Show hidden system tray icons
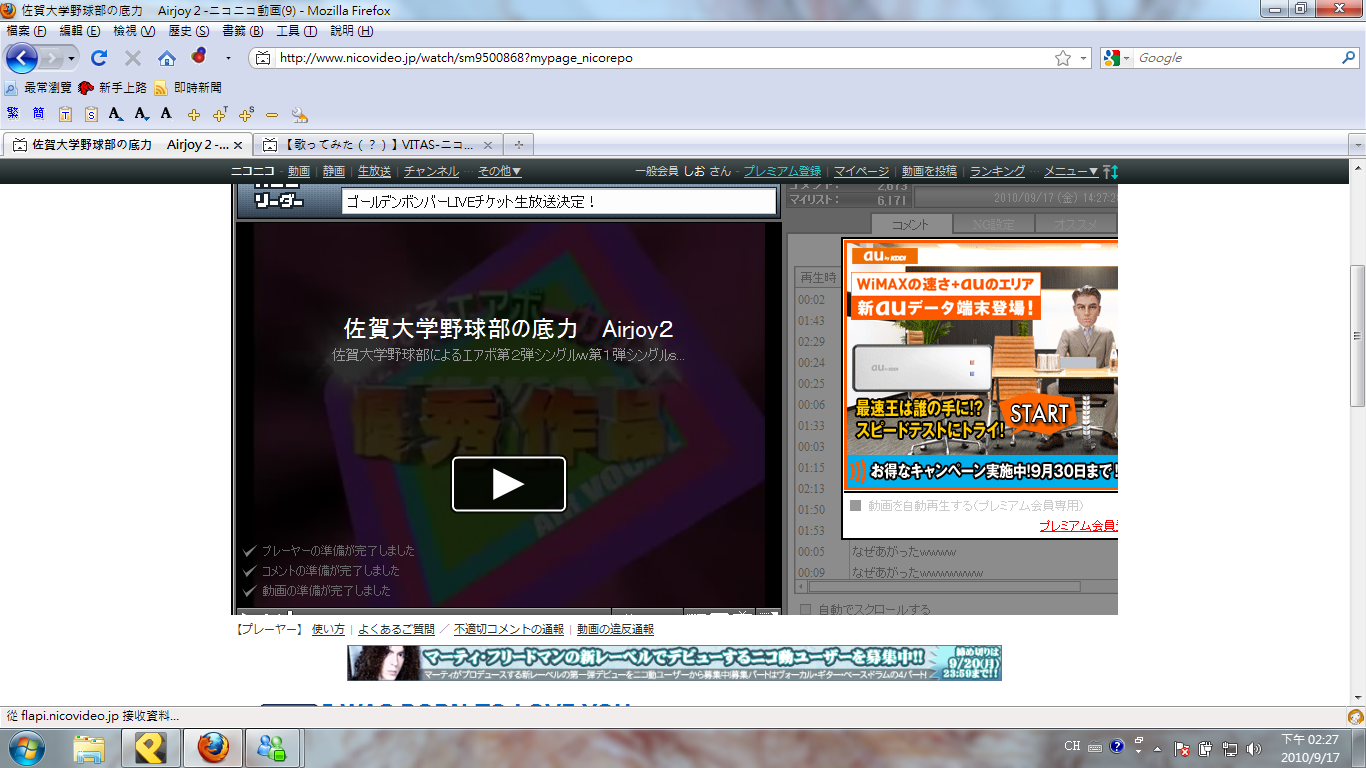 [1158, 748]
